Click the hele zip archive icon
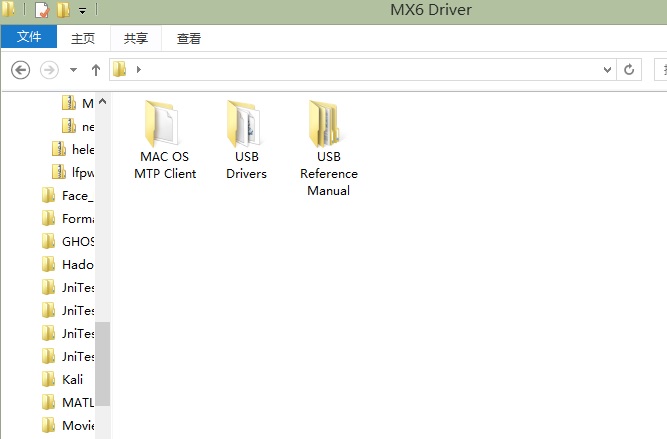667x439 pixels. [59, 149]
